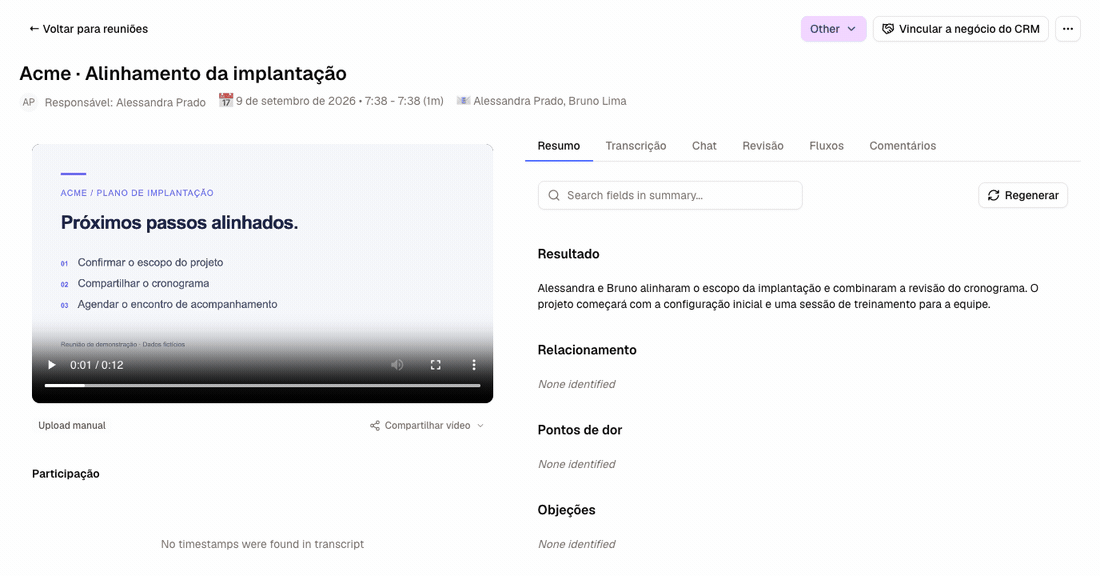
Task: Switch video to fullscreen
Action: pyautogui.click(x=436, y=365)
